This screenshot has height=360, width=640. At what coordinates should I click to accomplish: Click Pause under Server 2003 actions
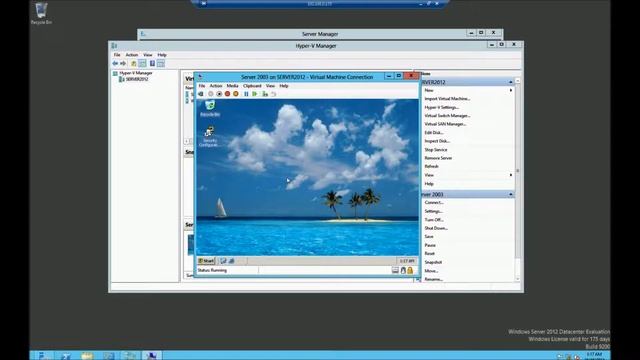click(x=430, y=245)
